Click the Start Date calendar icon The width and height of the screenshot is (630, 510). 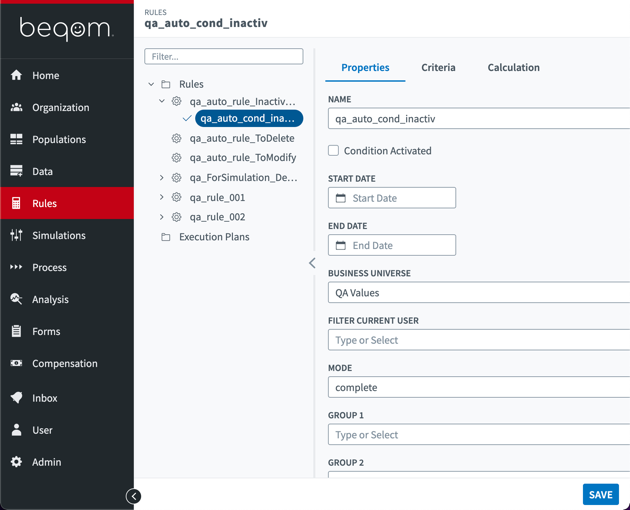[x=341, y=198]
